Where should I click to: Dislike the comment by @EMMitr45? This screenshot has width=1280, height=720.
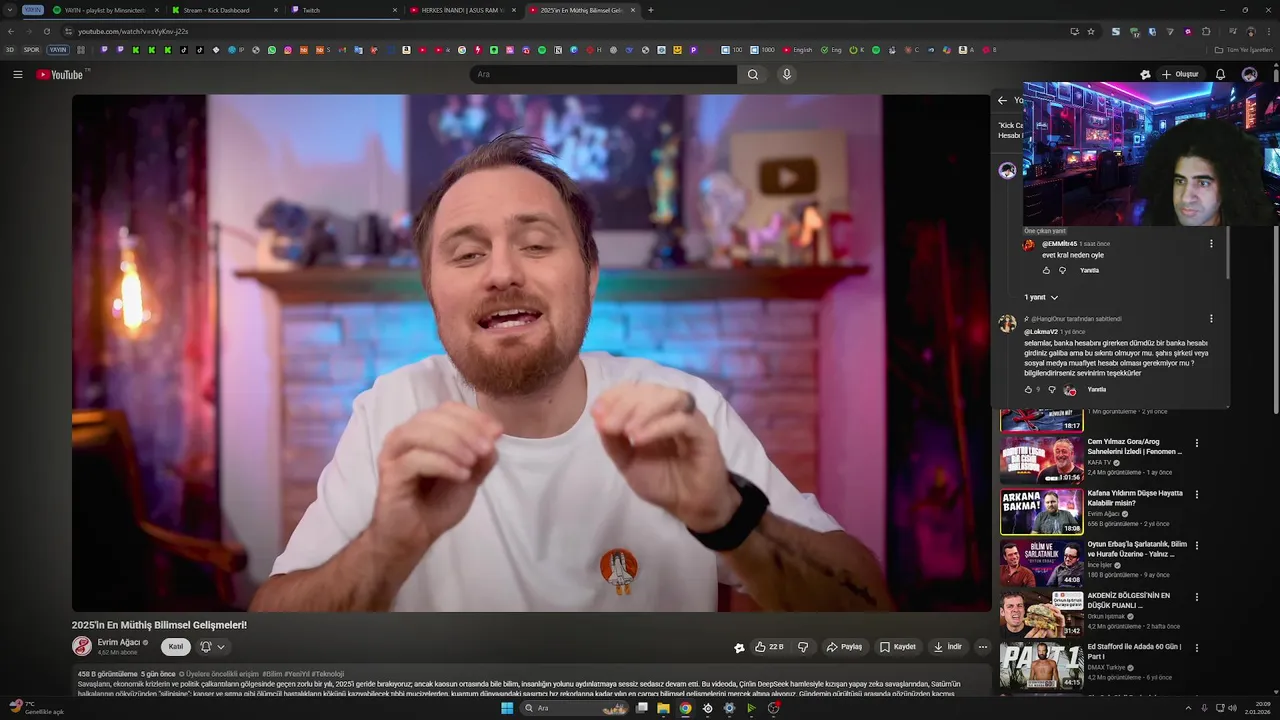pyautogui.click(x=1063, y=270)
